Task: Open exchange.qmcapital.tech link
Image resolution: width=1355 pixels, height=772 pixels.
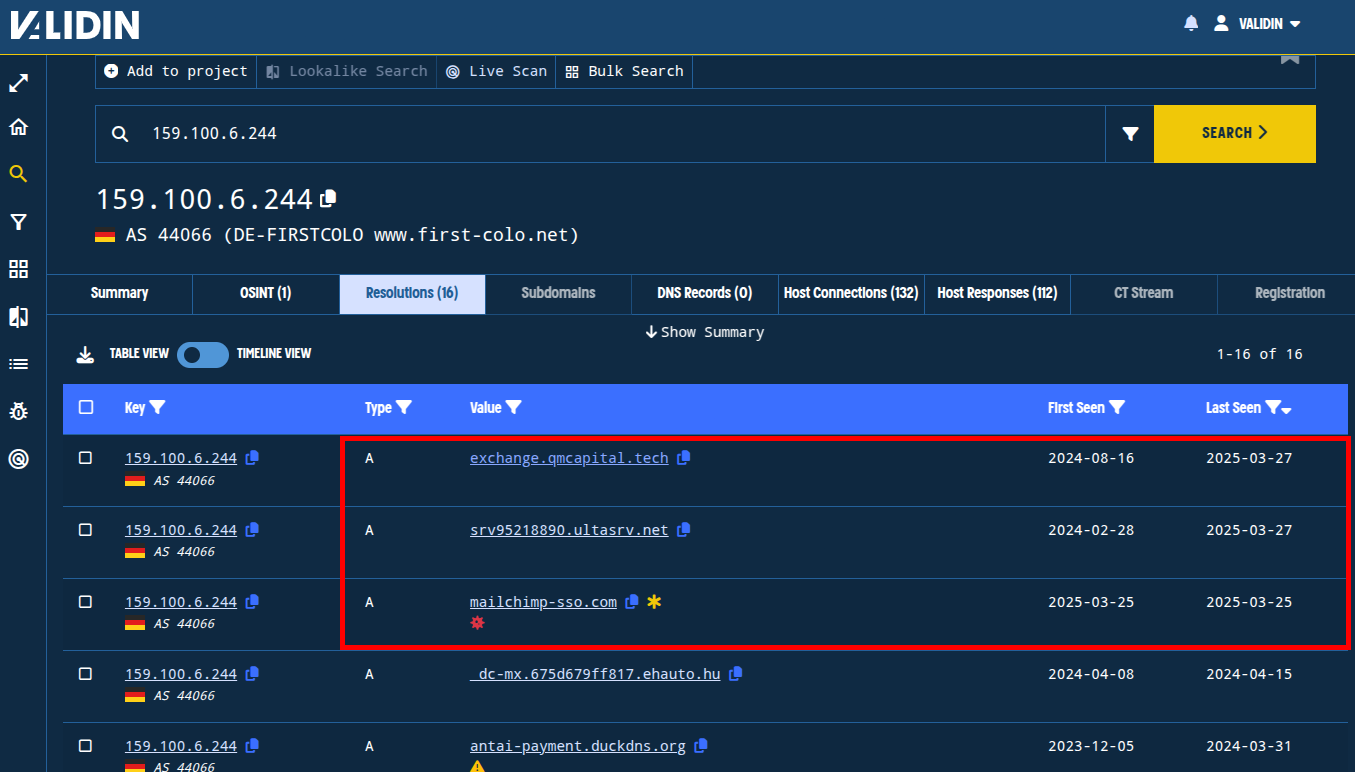Action: (x=569, y=458)
